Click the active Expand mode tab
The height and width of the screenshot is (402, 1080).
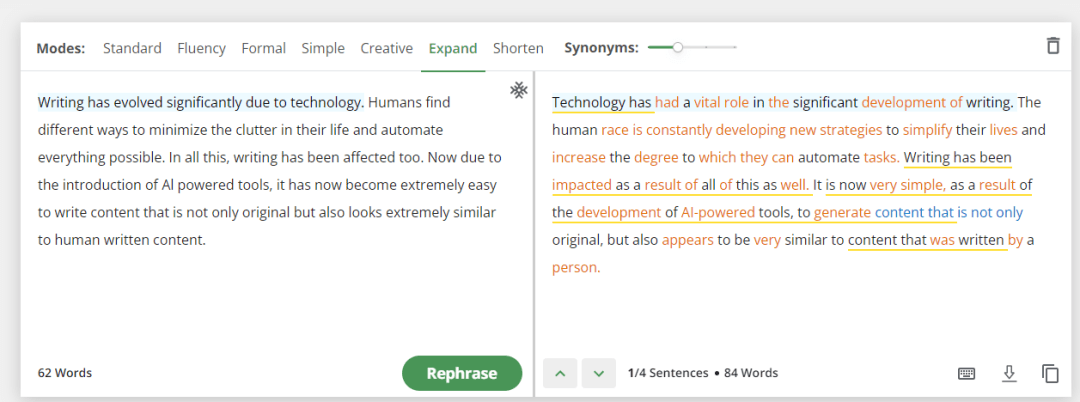click(x=453, y=49)
